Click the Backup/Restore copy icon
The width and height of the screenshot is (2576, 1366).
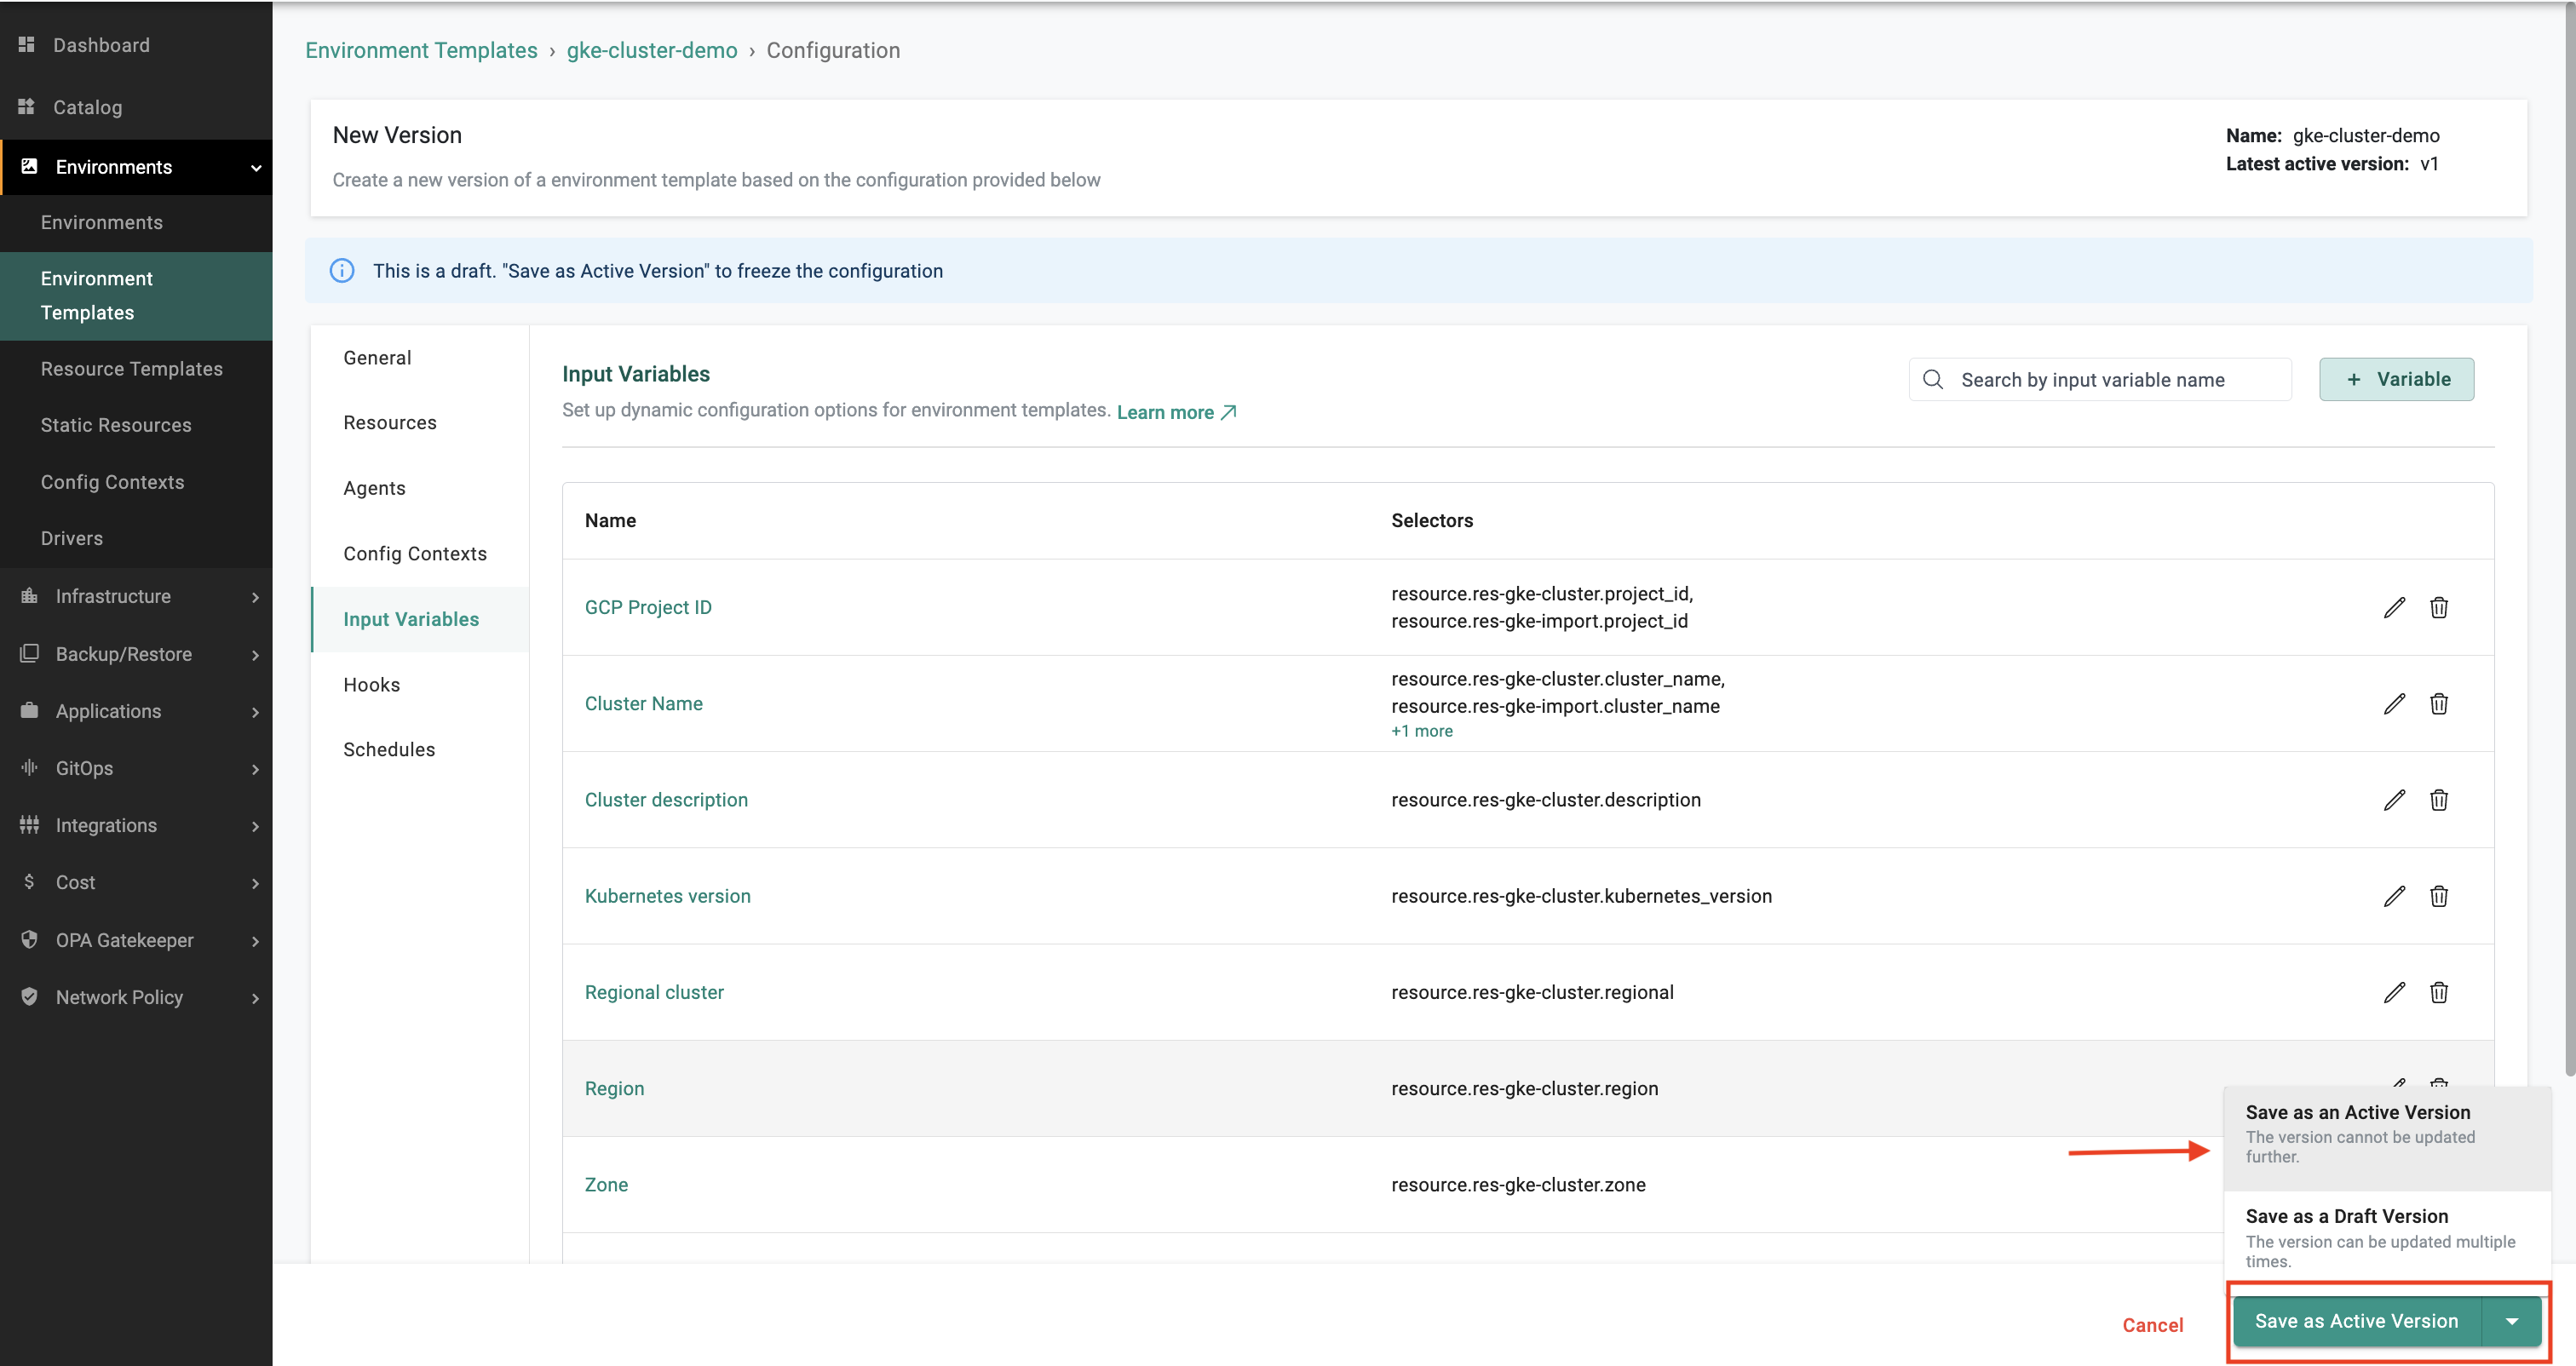point(30,654)
